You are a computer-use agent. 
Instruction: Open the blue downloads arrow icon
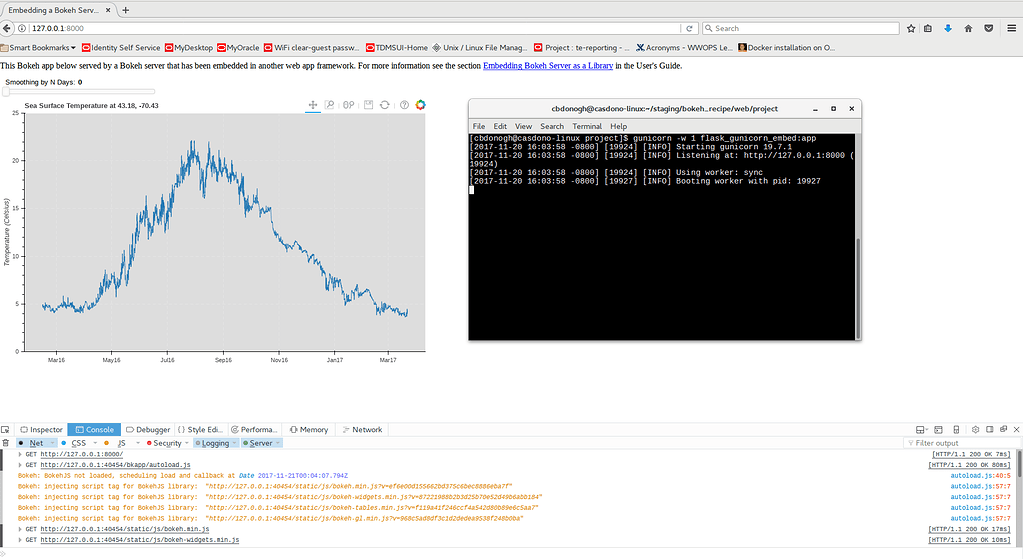948,29
